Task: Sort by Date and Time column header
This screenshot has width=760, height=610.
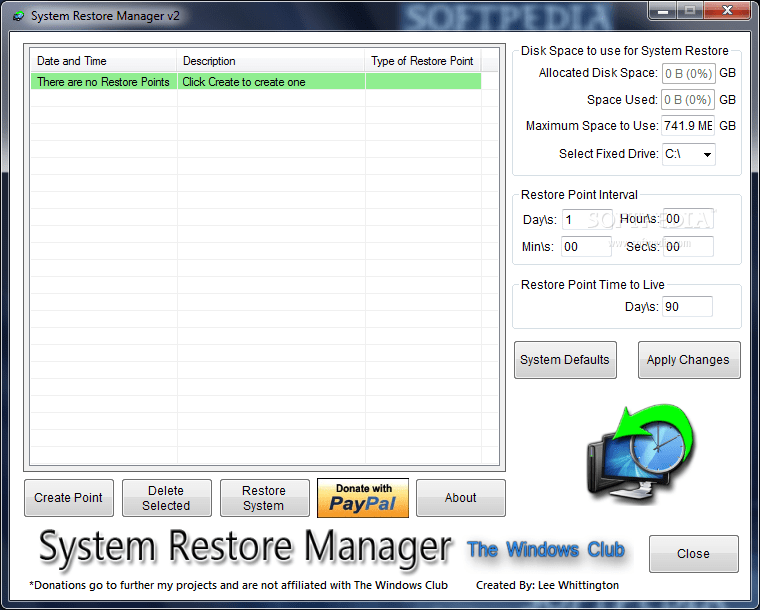Action: (103, 61)
